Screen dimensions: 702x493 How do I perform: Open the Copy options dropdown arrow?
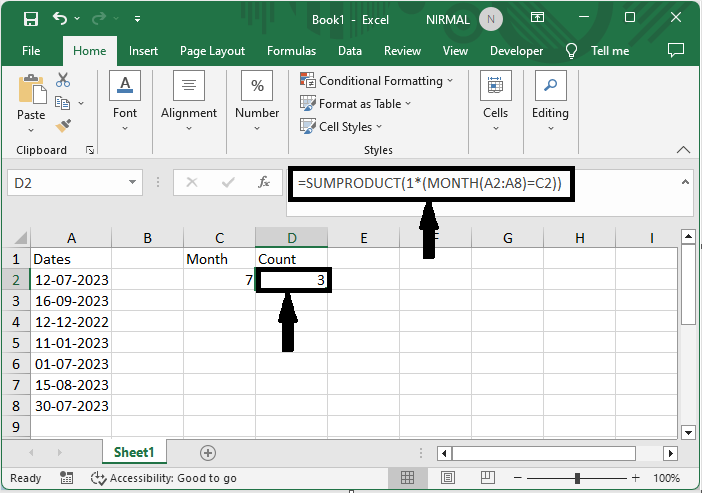(x=81, y=103)
